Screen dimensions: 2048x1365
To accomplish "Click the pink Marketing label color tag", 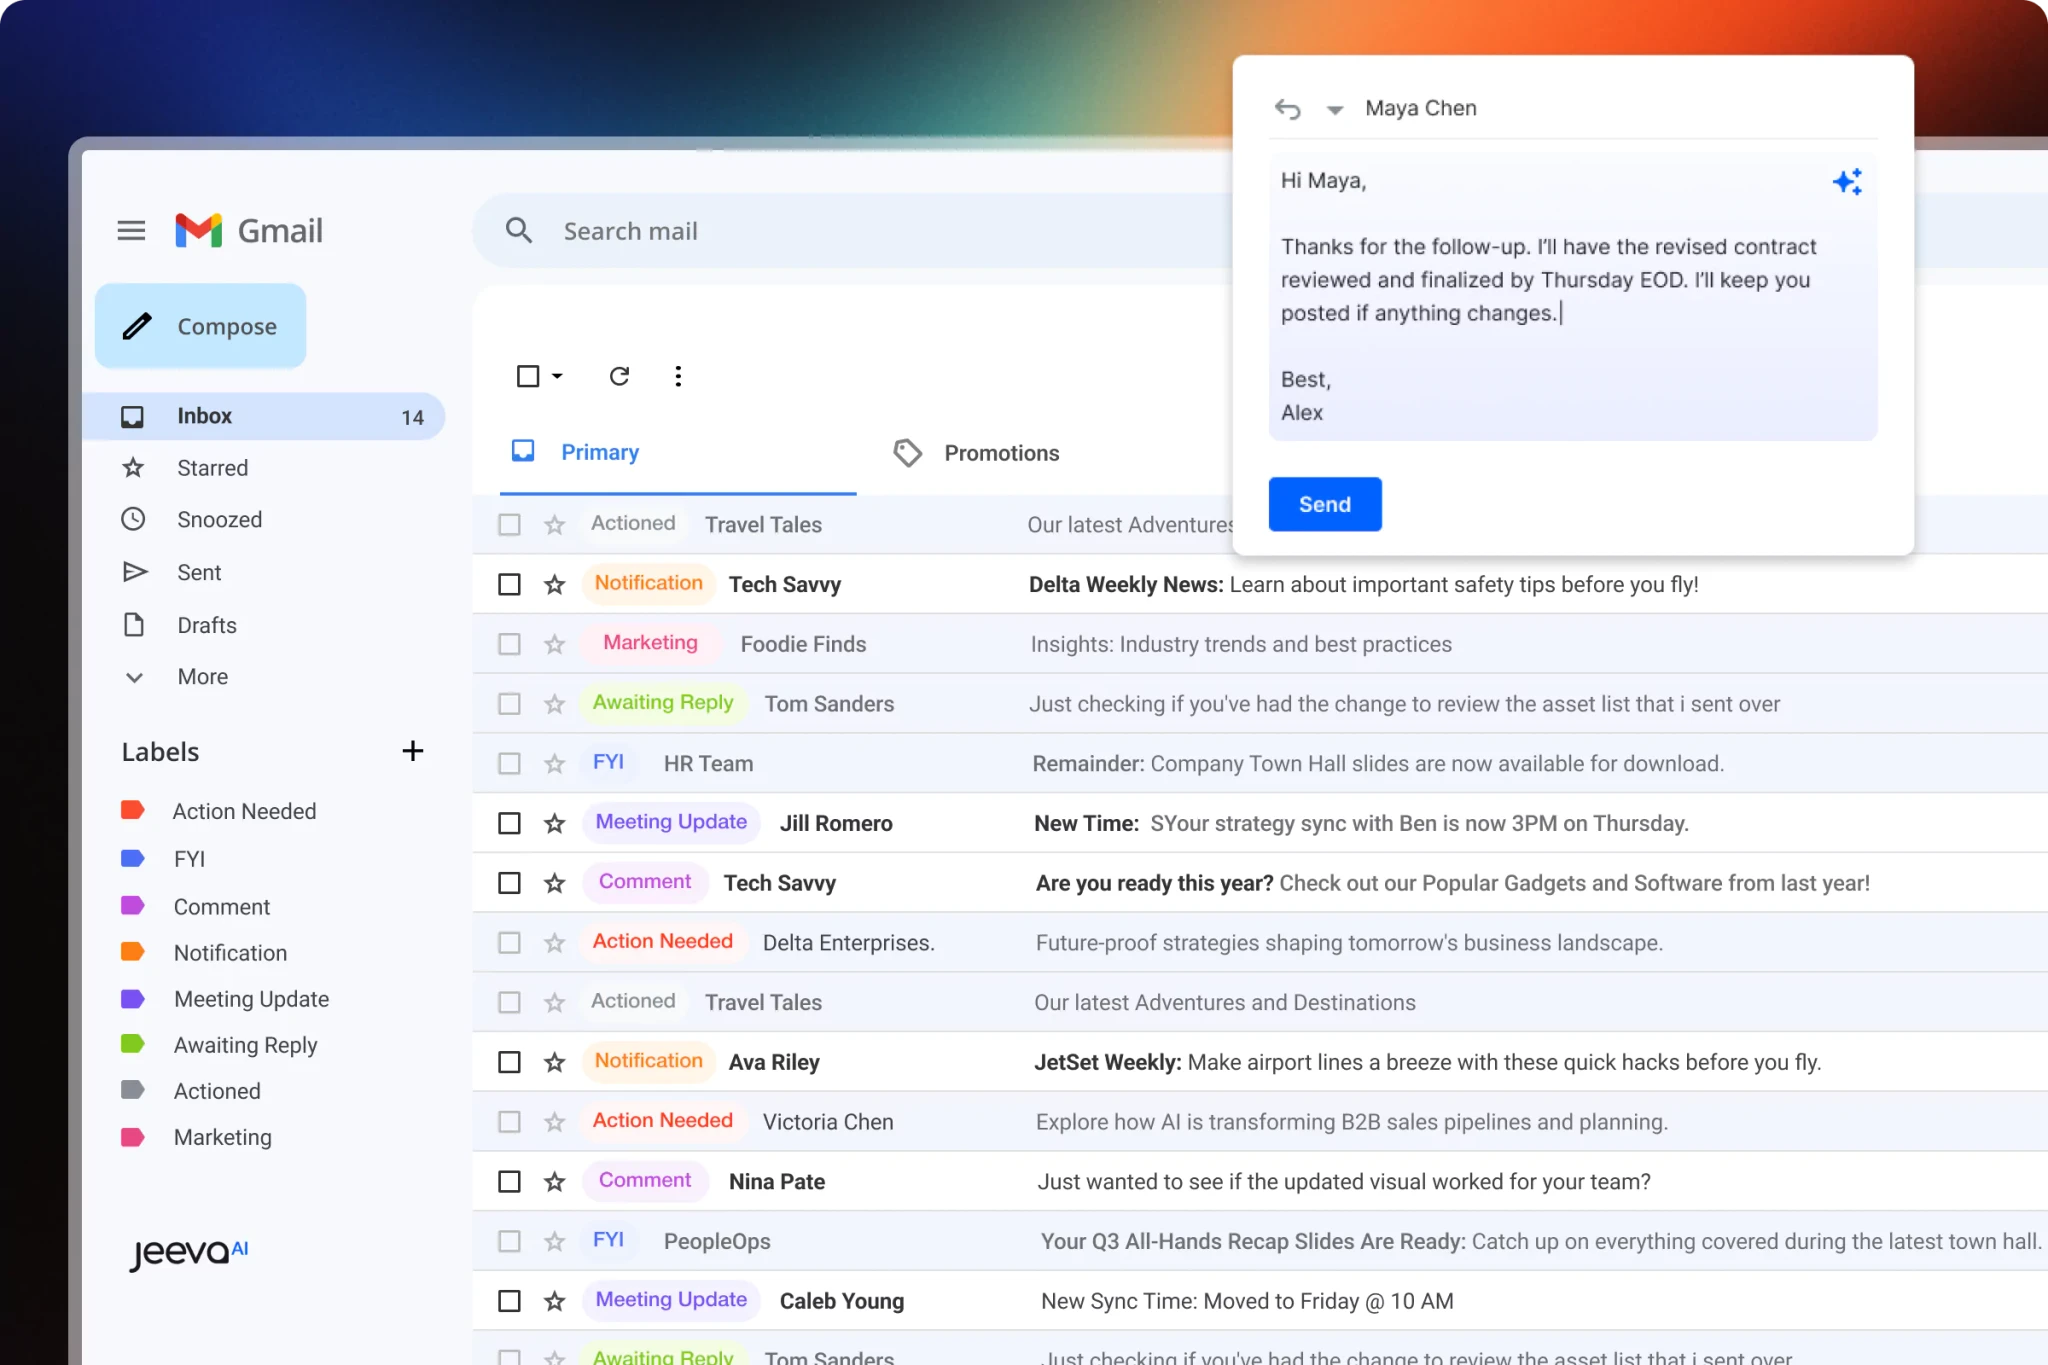I will click(x=133, y=1137).
